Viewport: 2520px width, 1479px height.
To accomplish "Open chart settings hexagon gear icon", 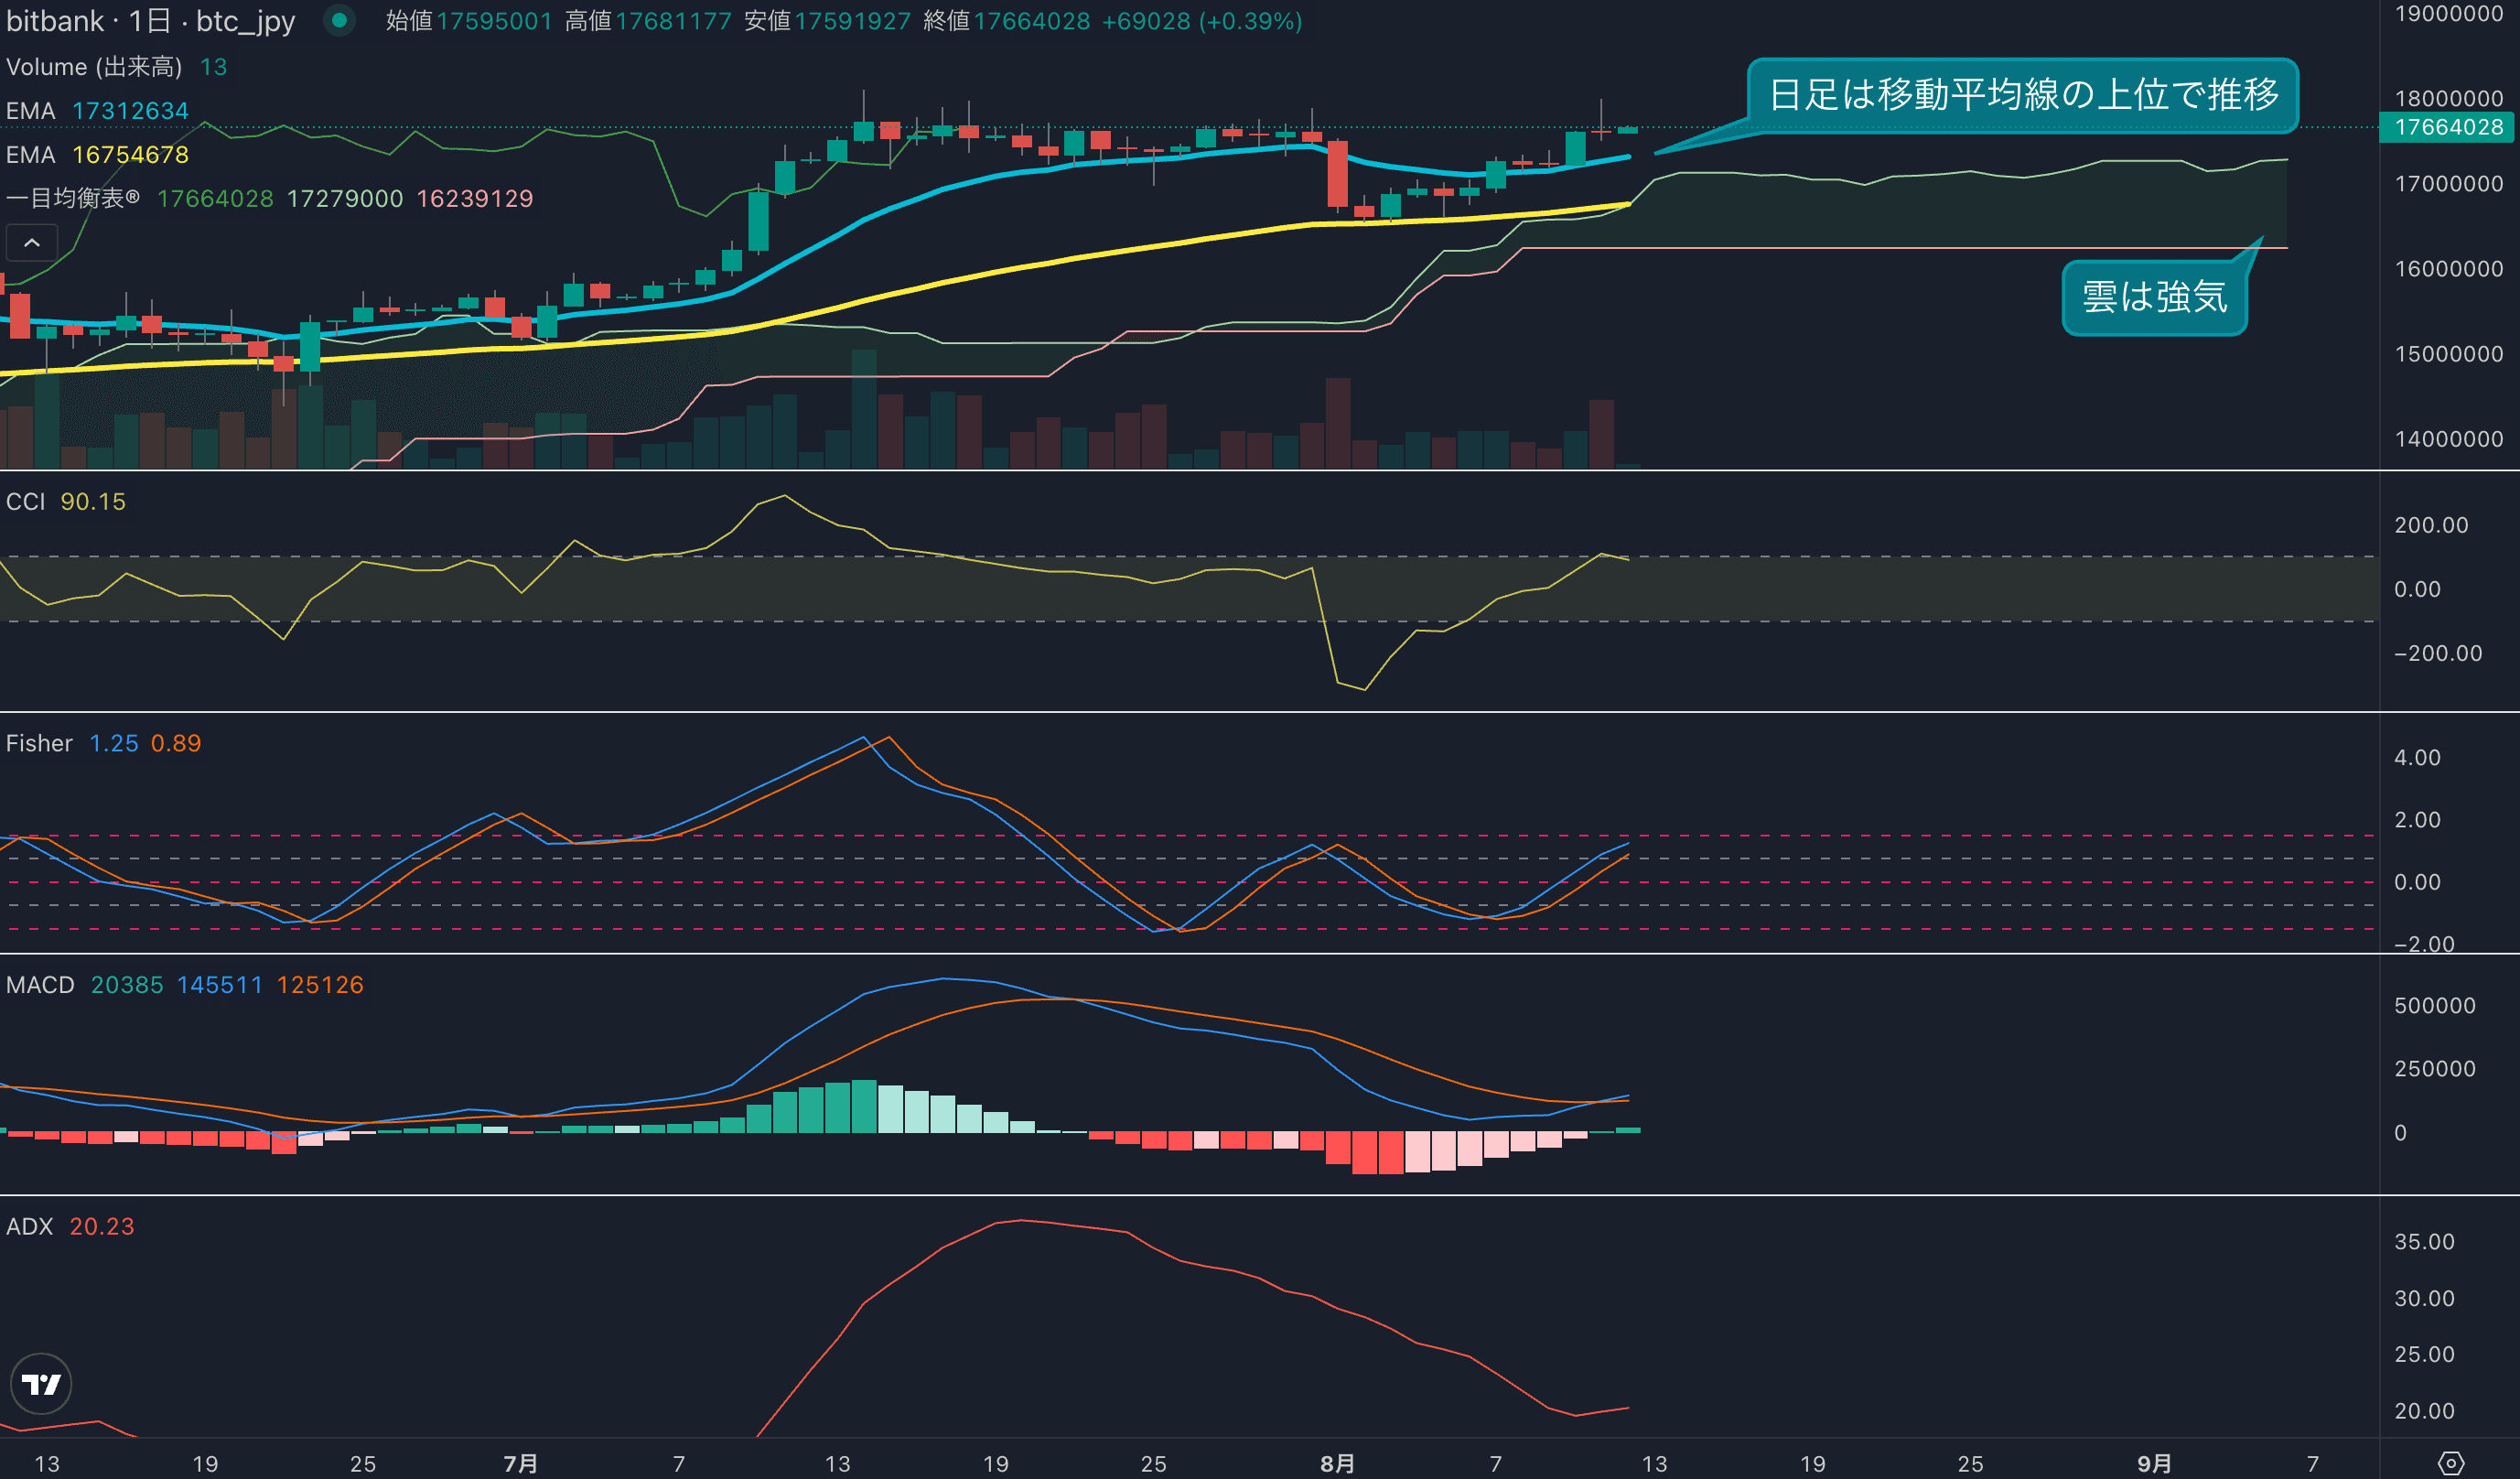I will (x=2450, y=1464).
